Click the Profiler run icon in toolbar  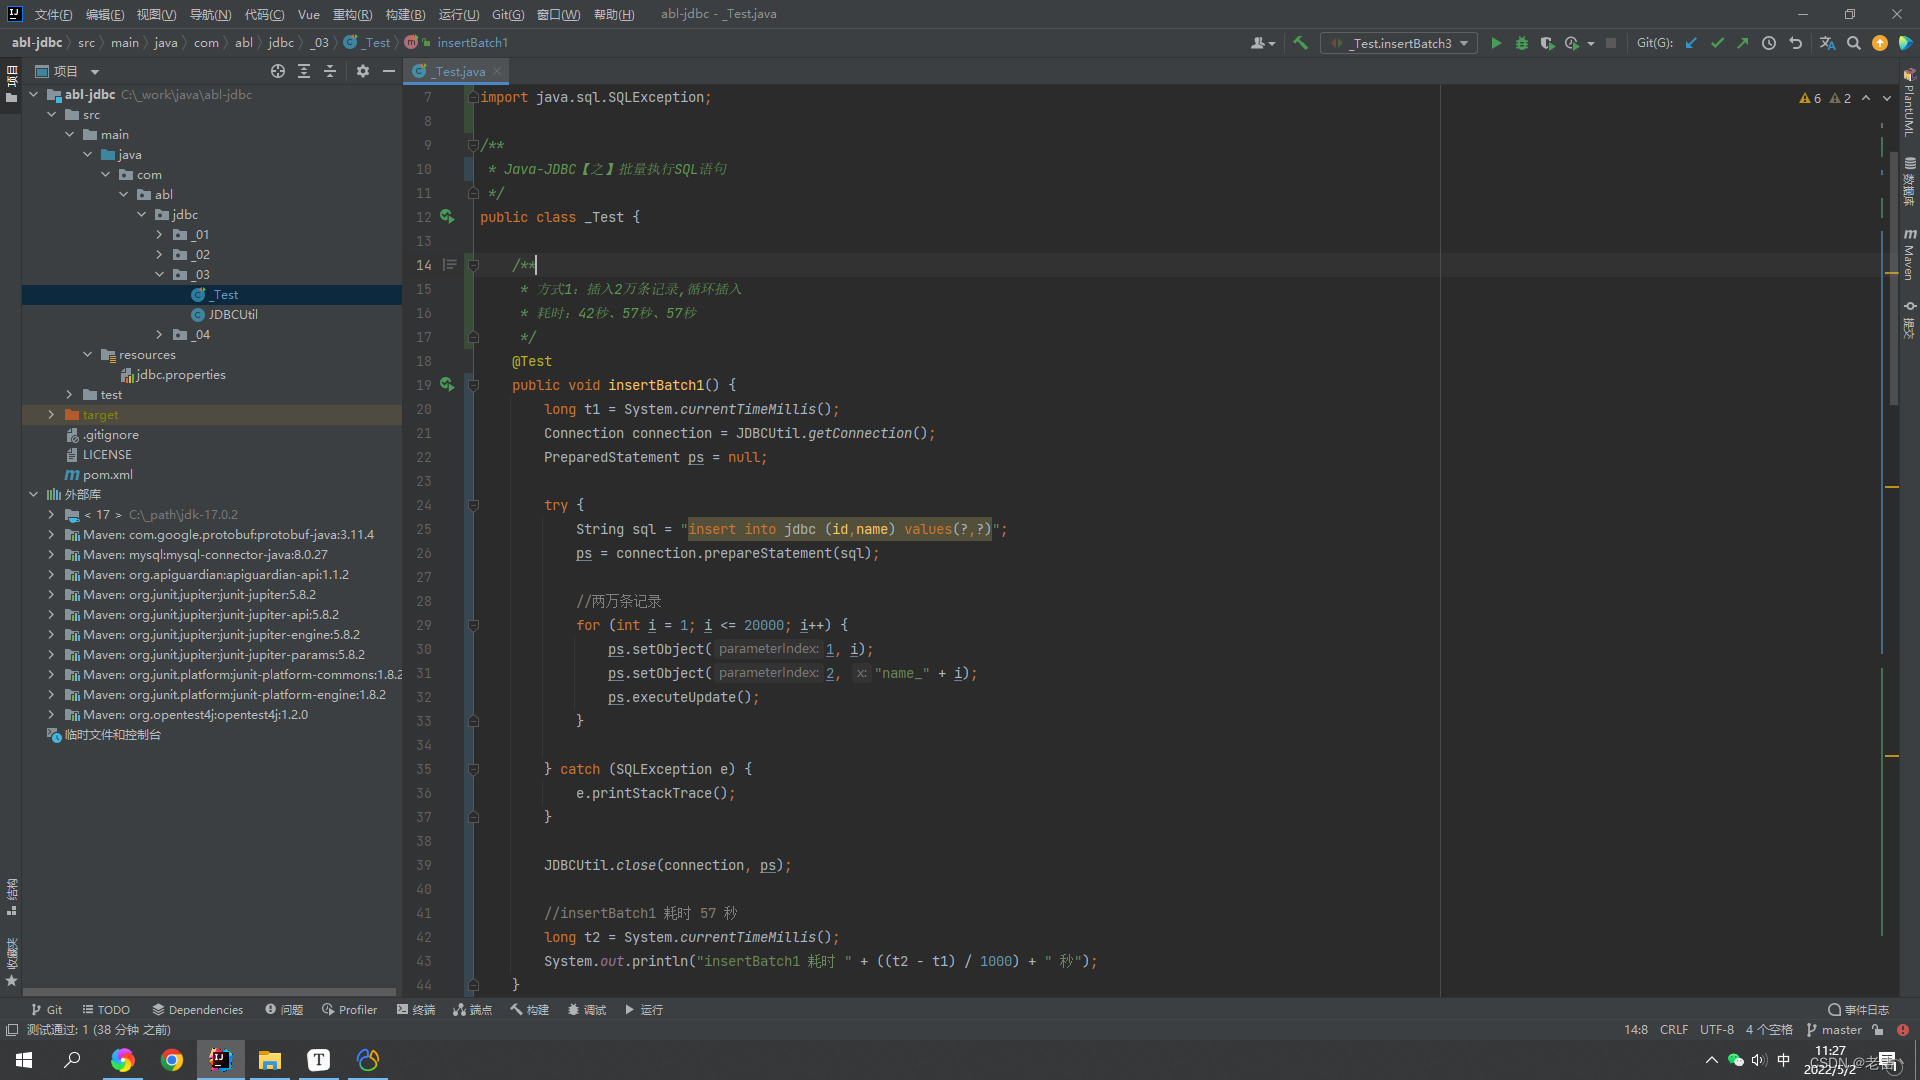coord(1572,43)
